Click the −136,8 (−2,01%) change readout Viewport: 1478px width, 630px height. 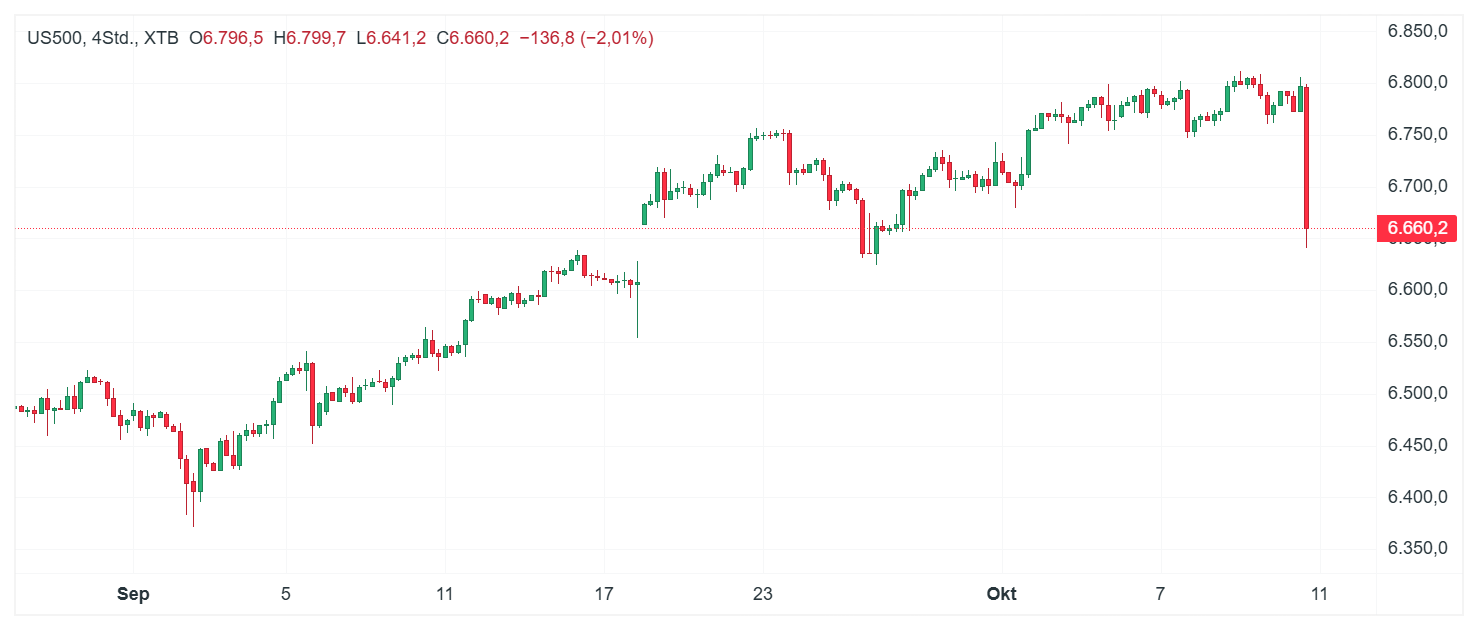click(x=586, y=38)
